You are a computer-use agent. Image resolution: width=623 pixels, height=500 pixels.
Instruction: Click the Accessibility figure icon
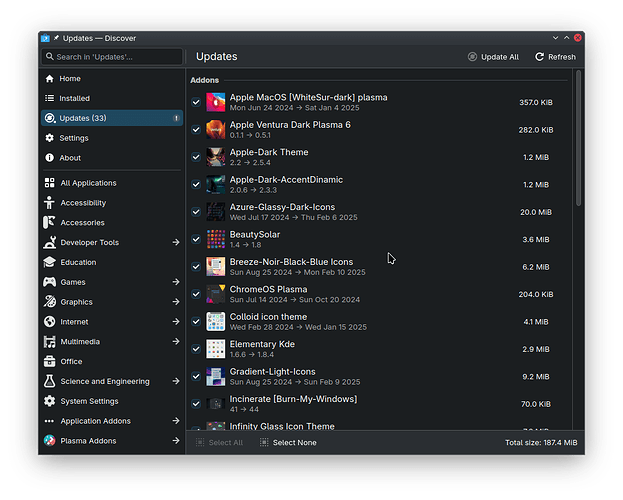coord(50,203)
